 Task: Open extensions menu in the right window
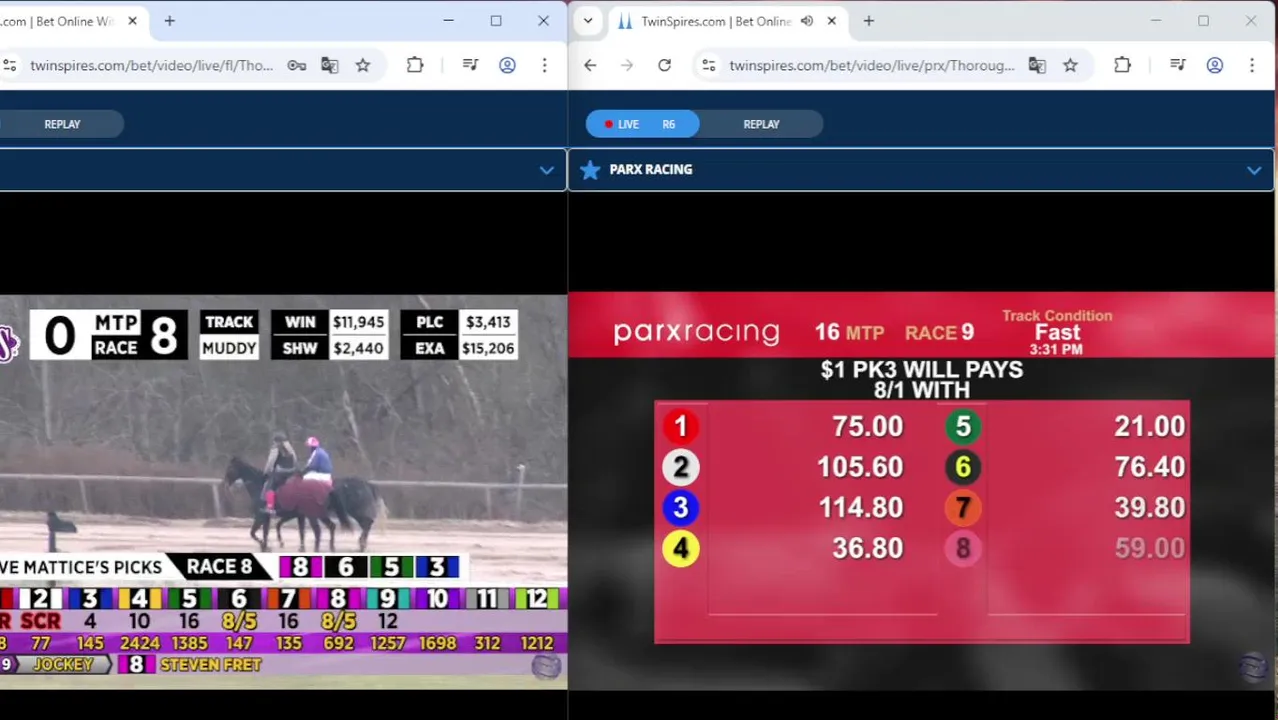[1122, 65]
